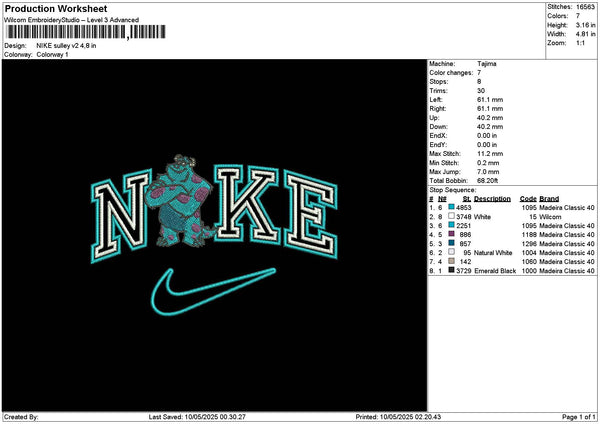600x424 pixels.
Task: Click the NIKE Sulley embroidery design preview
Action: pyautogui.click(x=214, y=235)
